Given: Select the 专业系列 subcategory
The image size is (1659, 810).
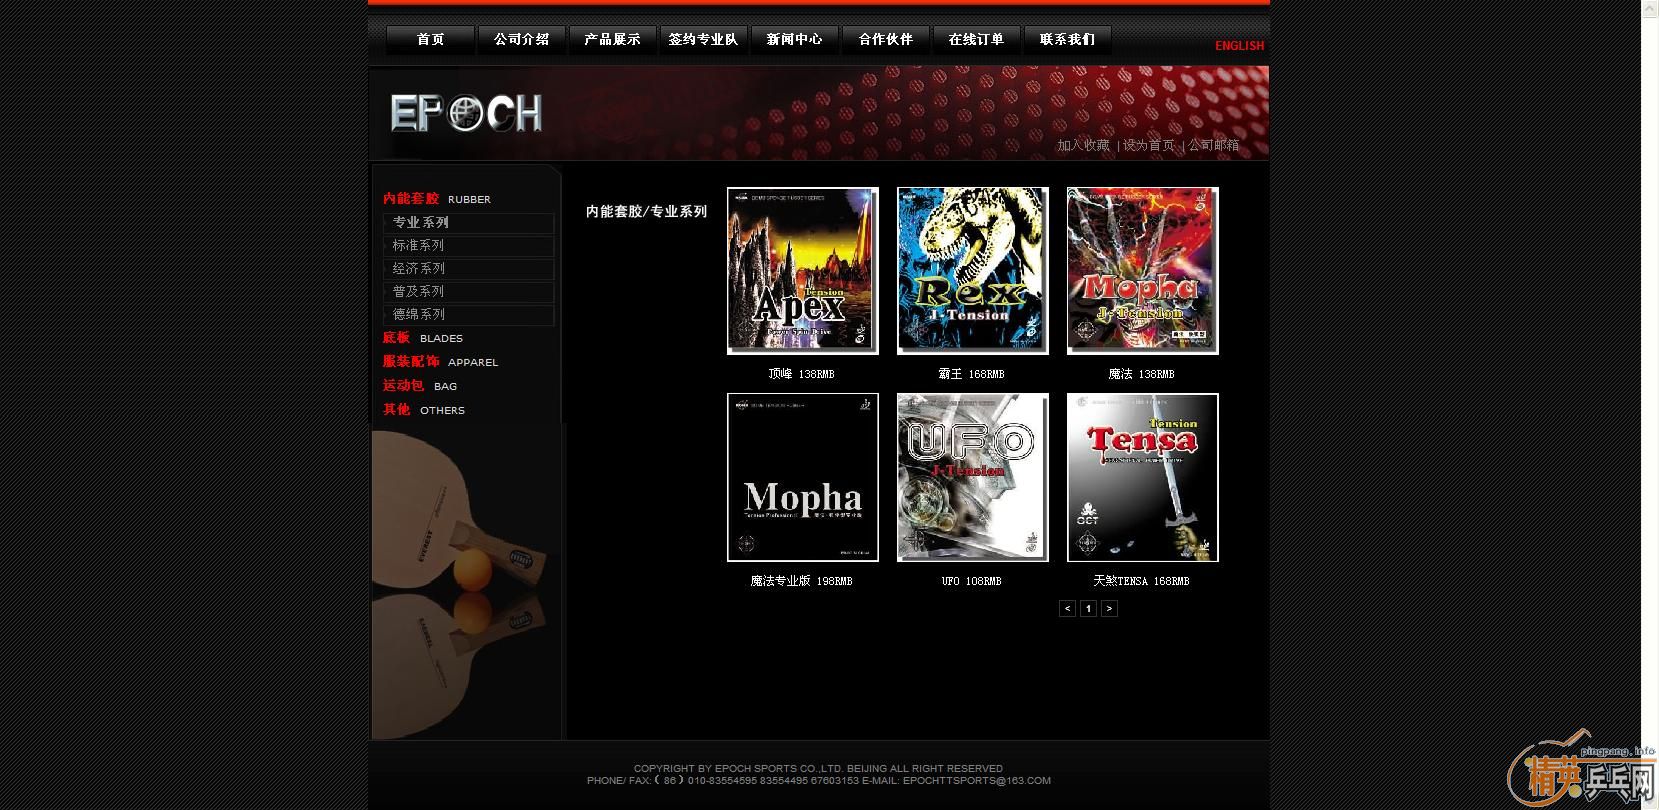Looking at the screenshot, I should coord(468,222).
